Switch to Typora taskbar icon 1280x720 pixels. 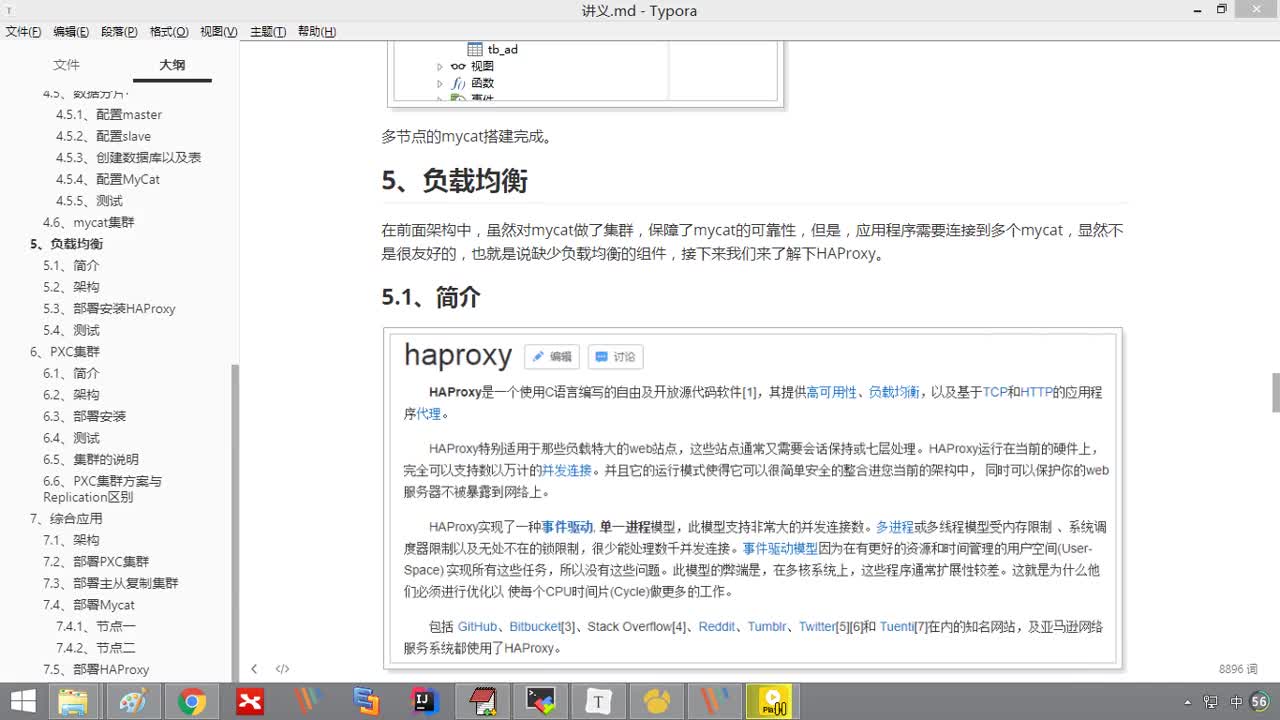tap(598, 702)
